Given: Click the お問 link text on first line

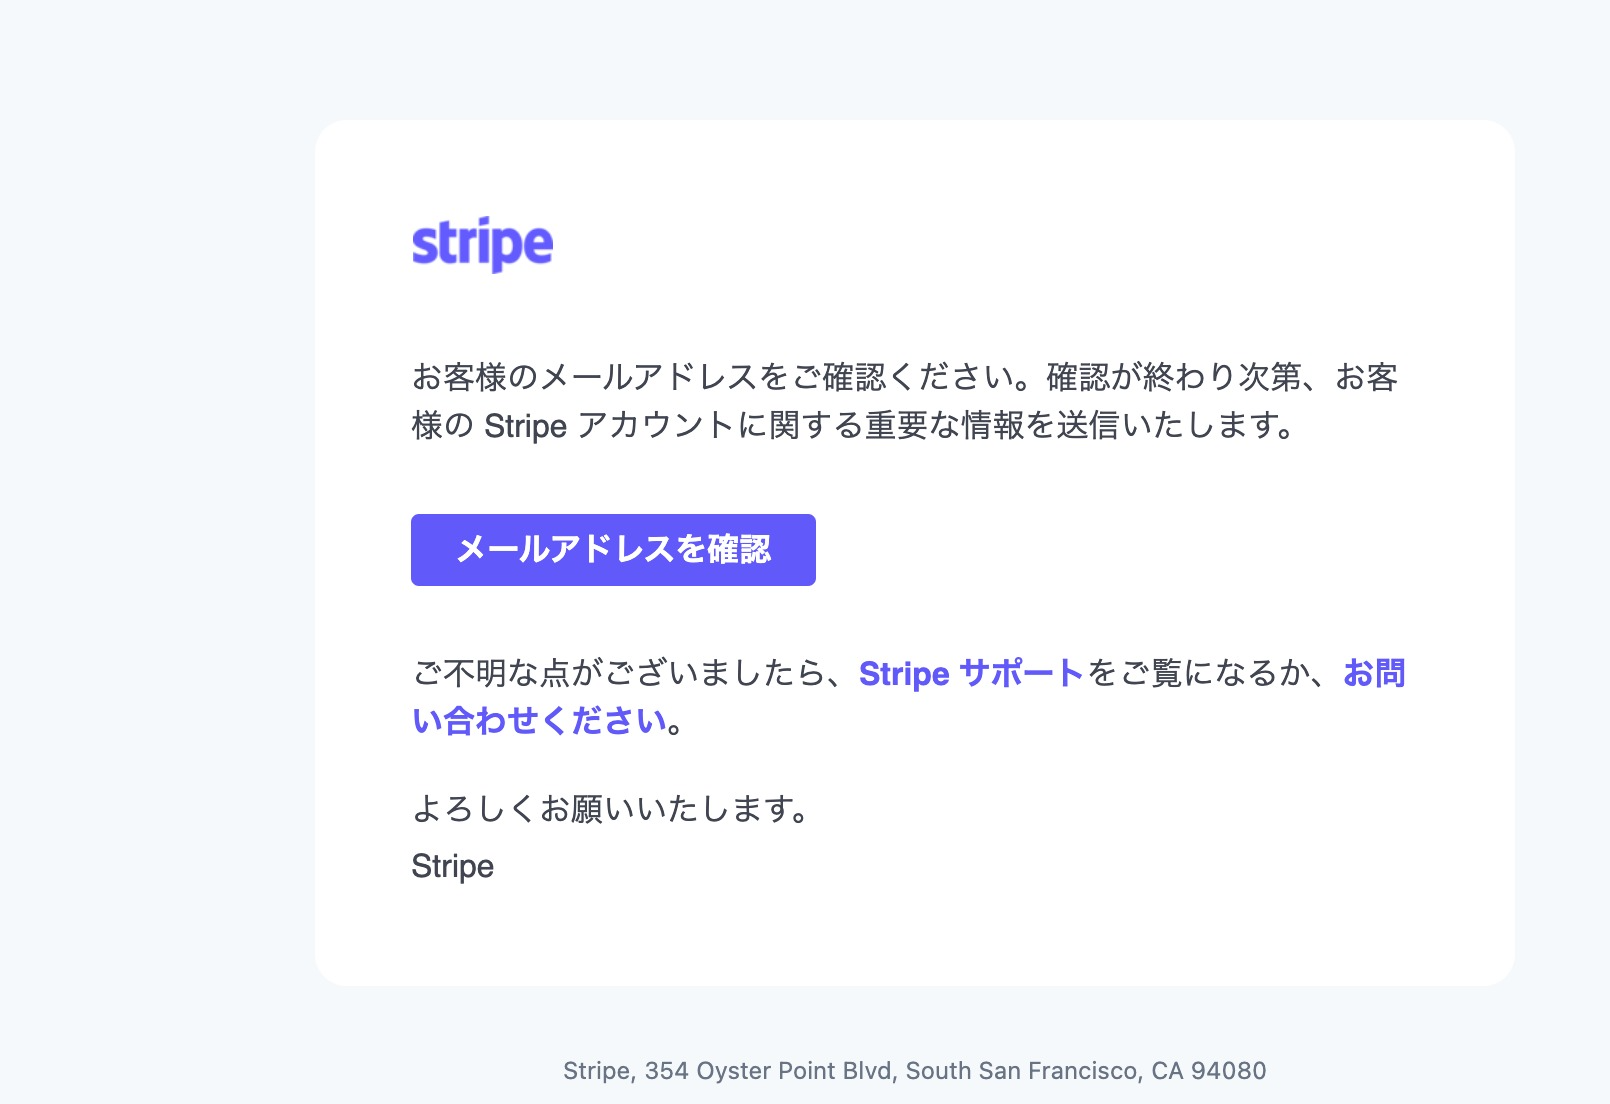Looking at the screenshot, I should pyautogui.click(x=1374, y=674).
